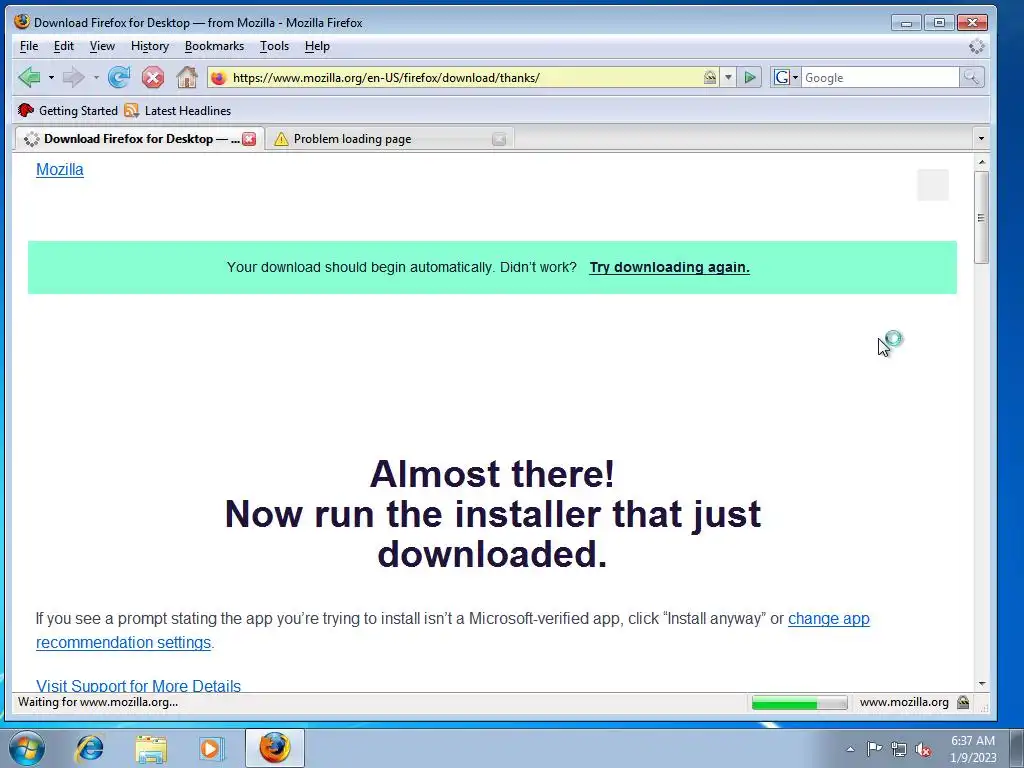Open Windows Explorer from the taskbar

pos(150,748)
